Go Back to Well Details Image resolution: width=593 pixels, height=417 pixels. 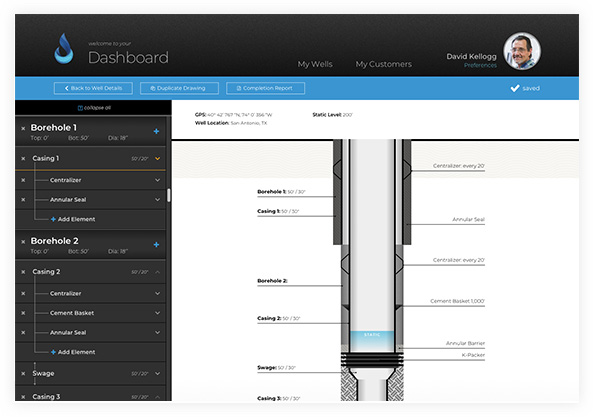(93, 88)
